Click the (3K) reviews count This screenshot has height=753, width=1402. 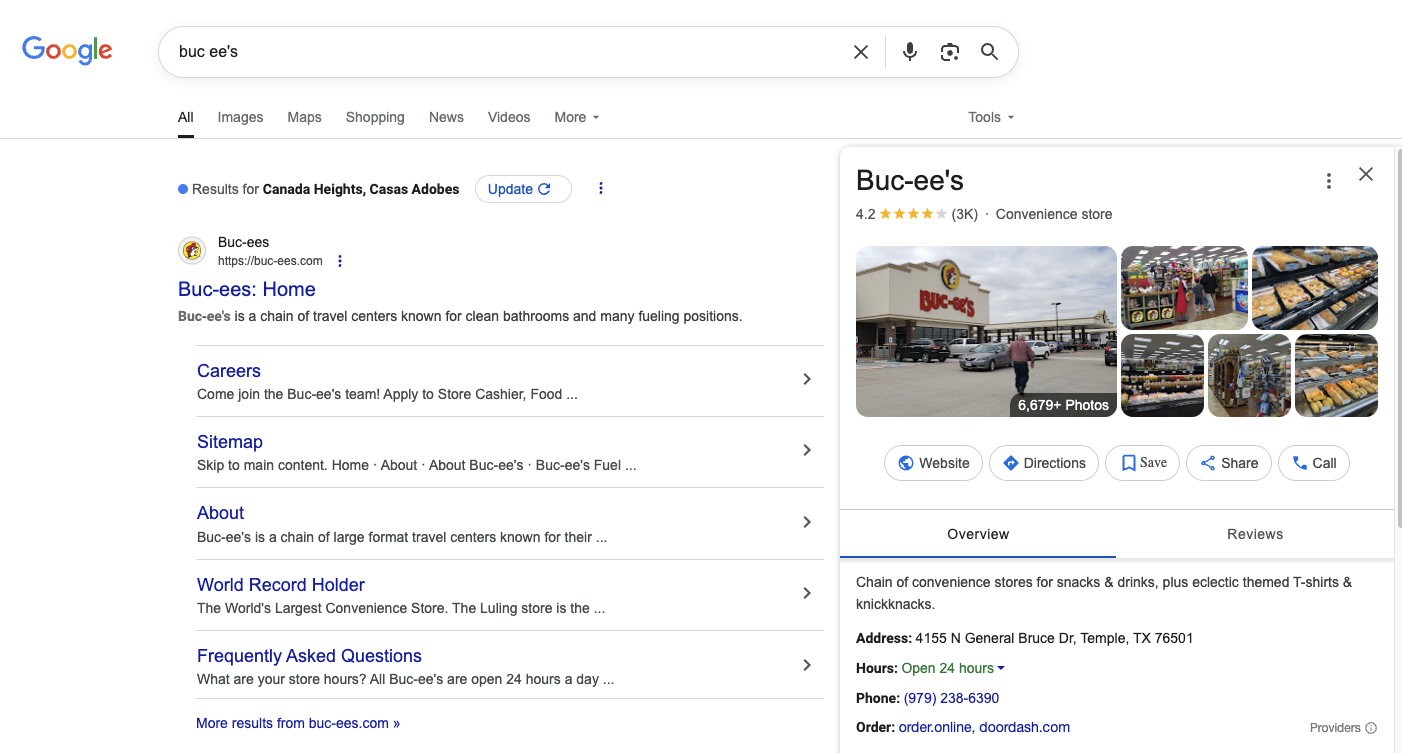(x=964, y=214)
